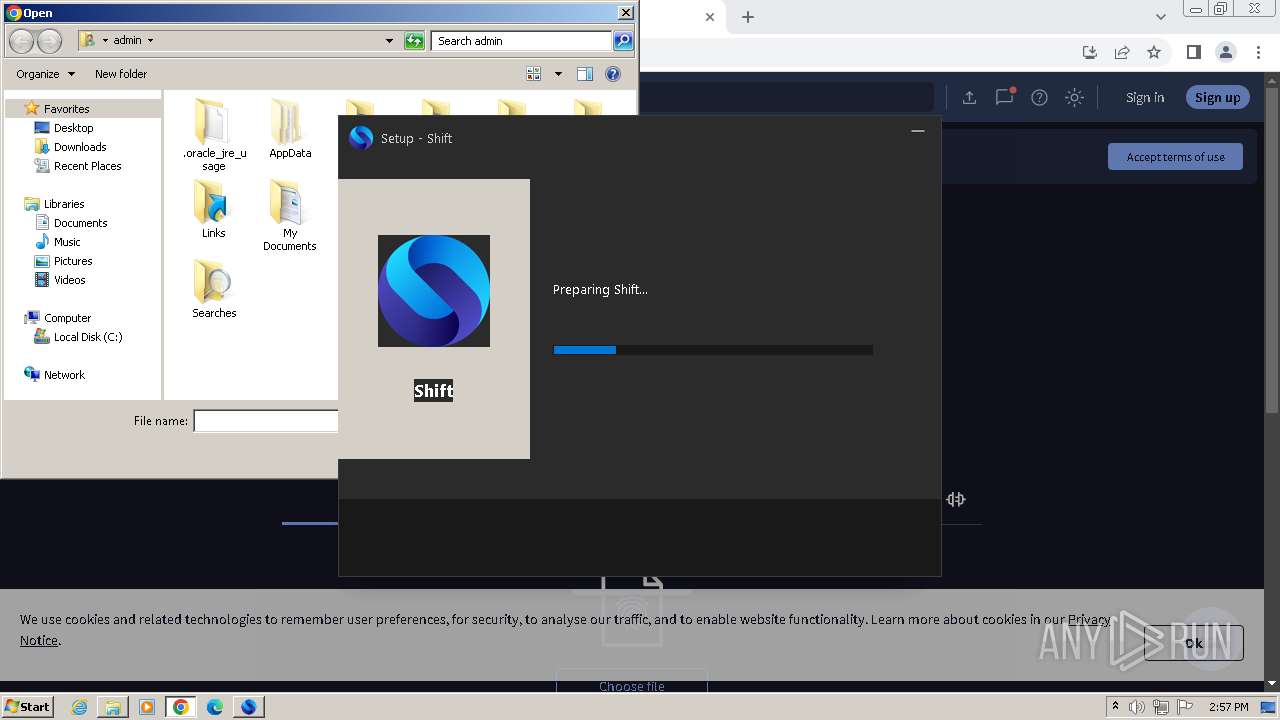Select Libraries in navigation pane
The height and width of the screenshot is (720, 1280).
[64, 203]
